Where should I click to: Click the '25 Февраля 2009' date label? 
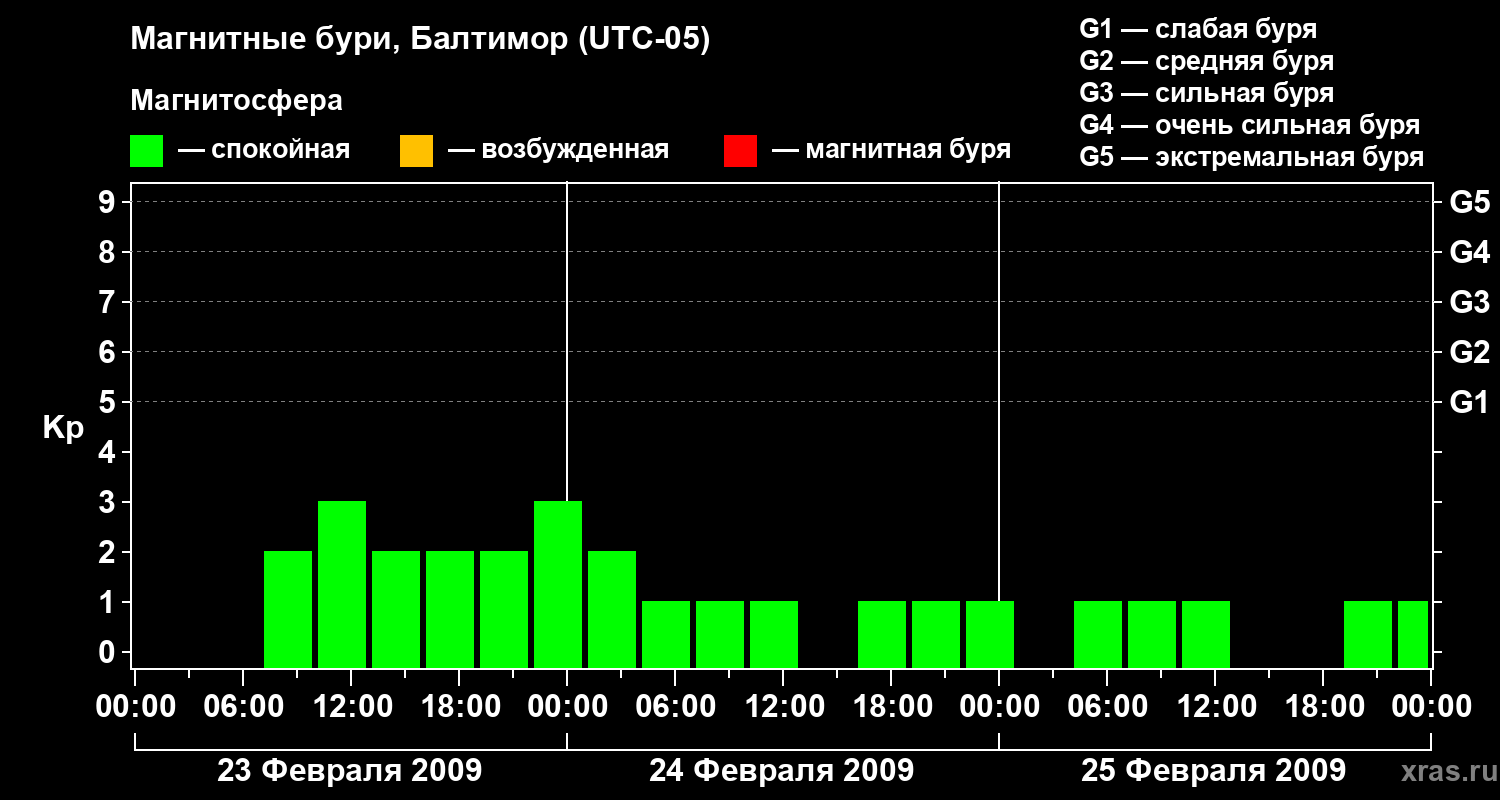[1214, 771]
